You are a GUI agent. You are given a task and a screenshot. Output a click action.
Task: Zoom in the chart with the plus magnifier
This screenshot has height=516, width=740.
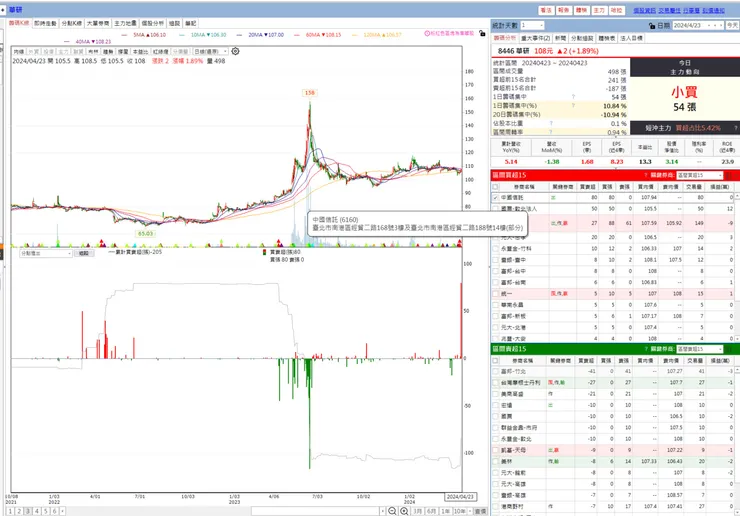pyautogui.click(x=404, y=511)
